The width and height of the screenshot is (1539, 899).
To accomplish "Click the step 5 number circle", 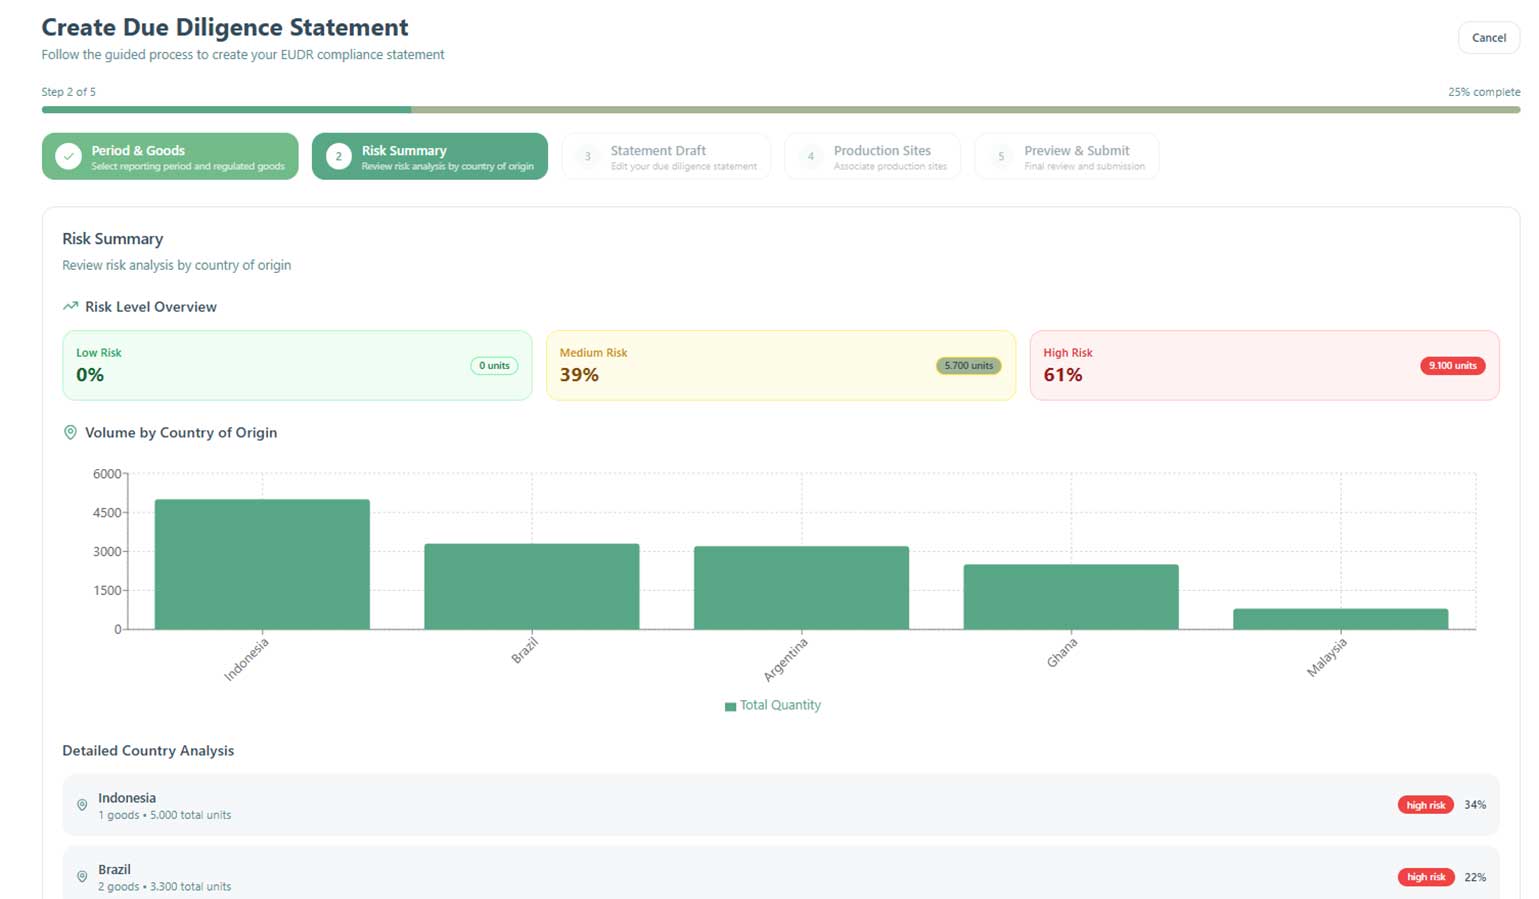I will click(1001, 157).
